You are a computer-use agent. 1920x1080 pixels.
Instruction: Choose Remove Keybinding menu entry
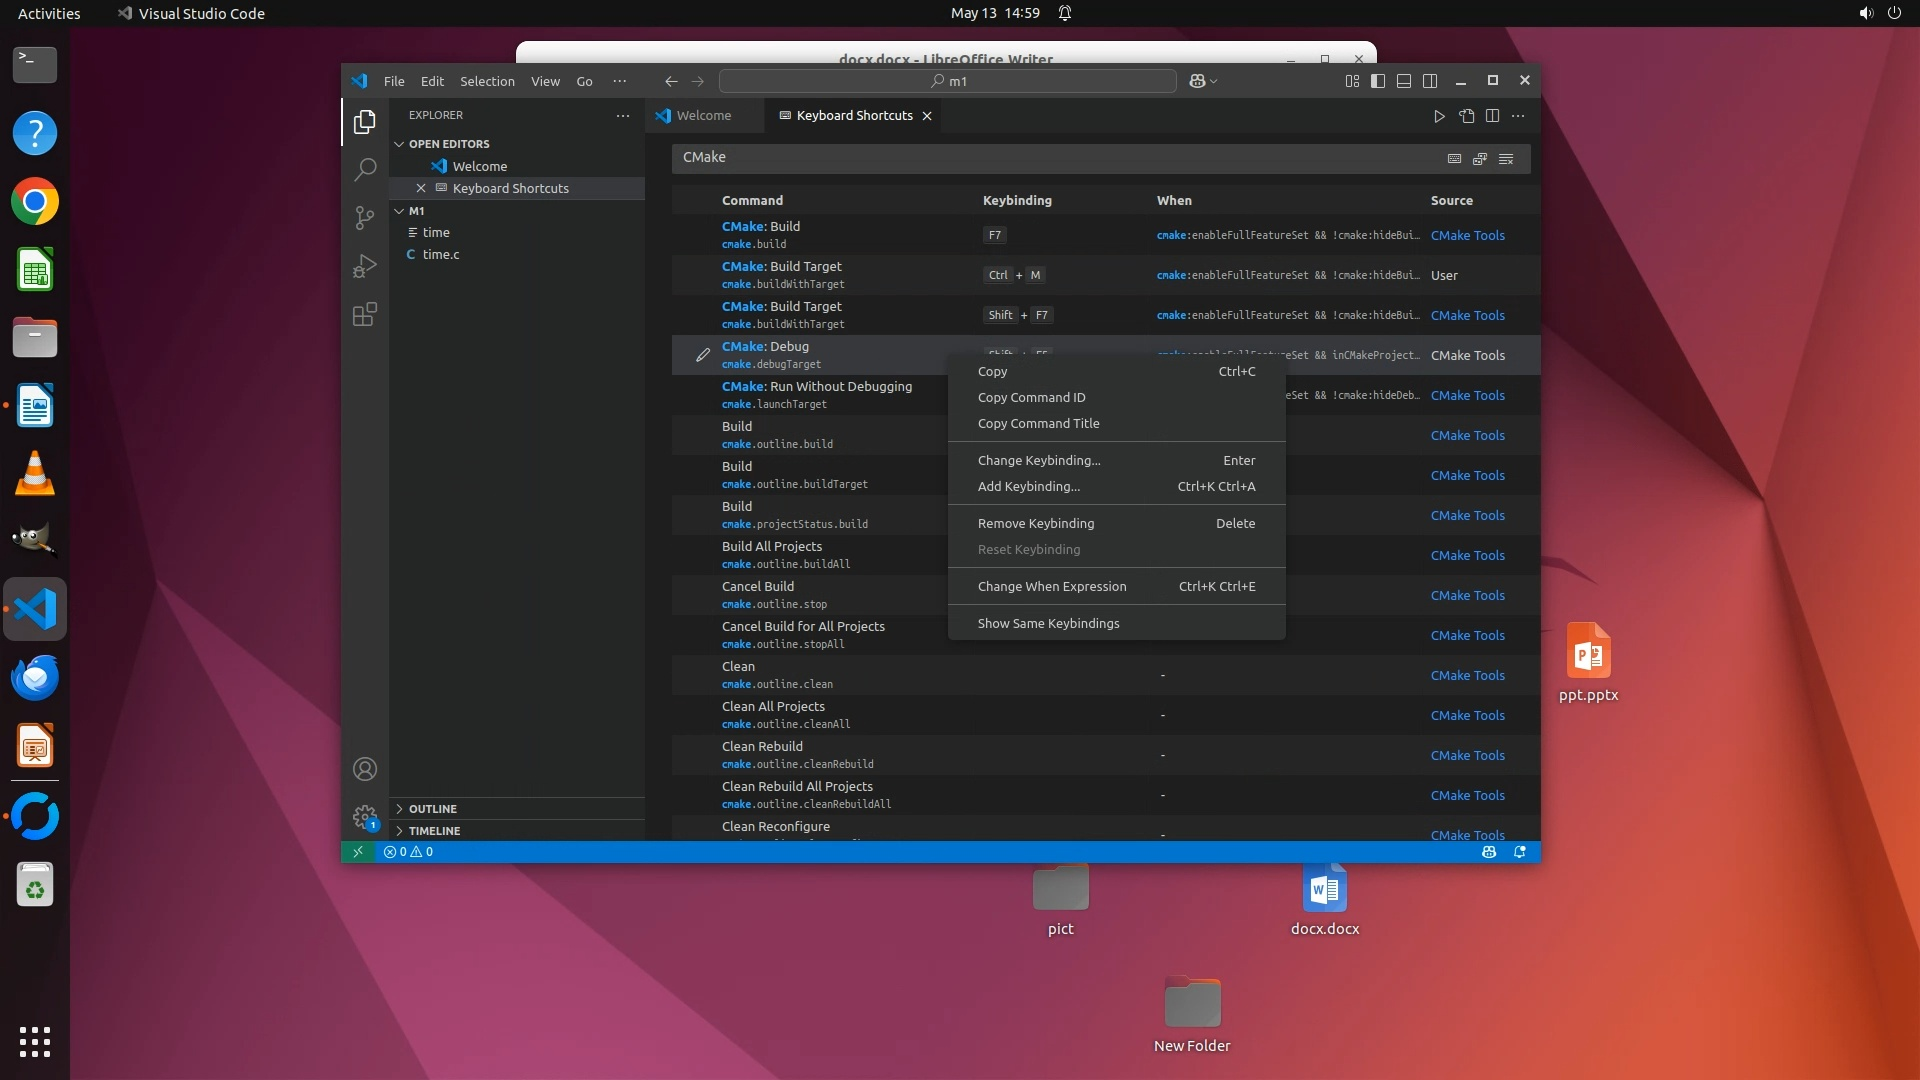click(1035, 523)
